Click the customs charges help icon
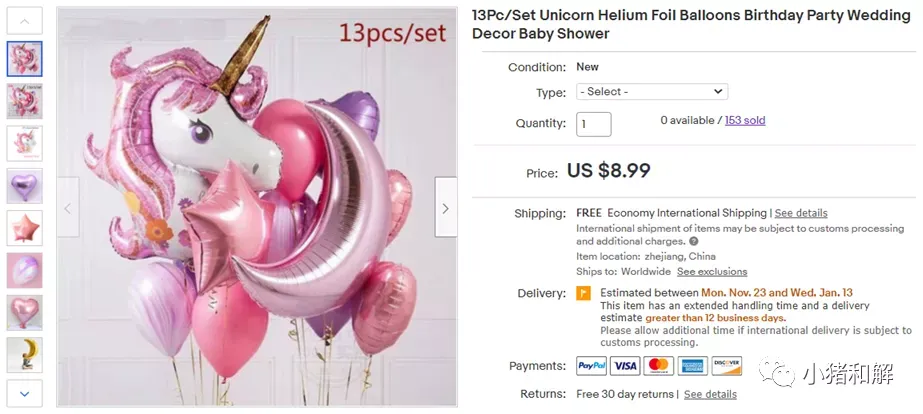Image resolution: width=923 pixels, height=414 pixels. pyautogui.click(x=693, y=241)
